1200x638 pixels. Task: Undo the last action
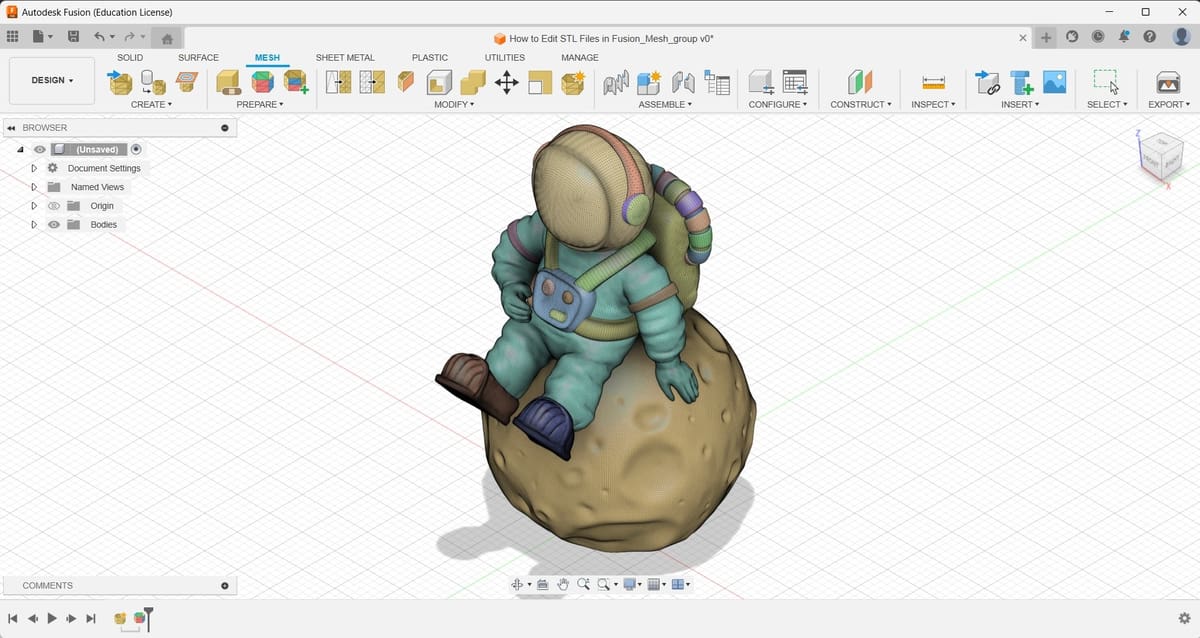pos(99,37)
